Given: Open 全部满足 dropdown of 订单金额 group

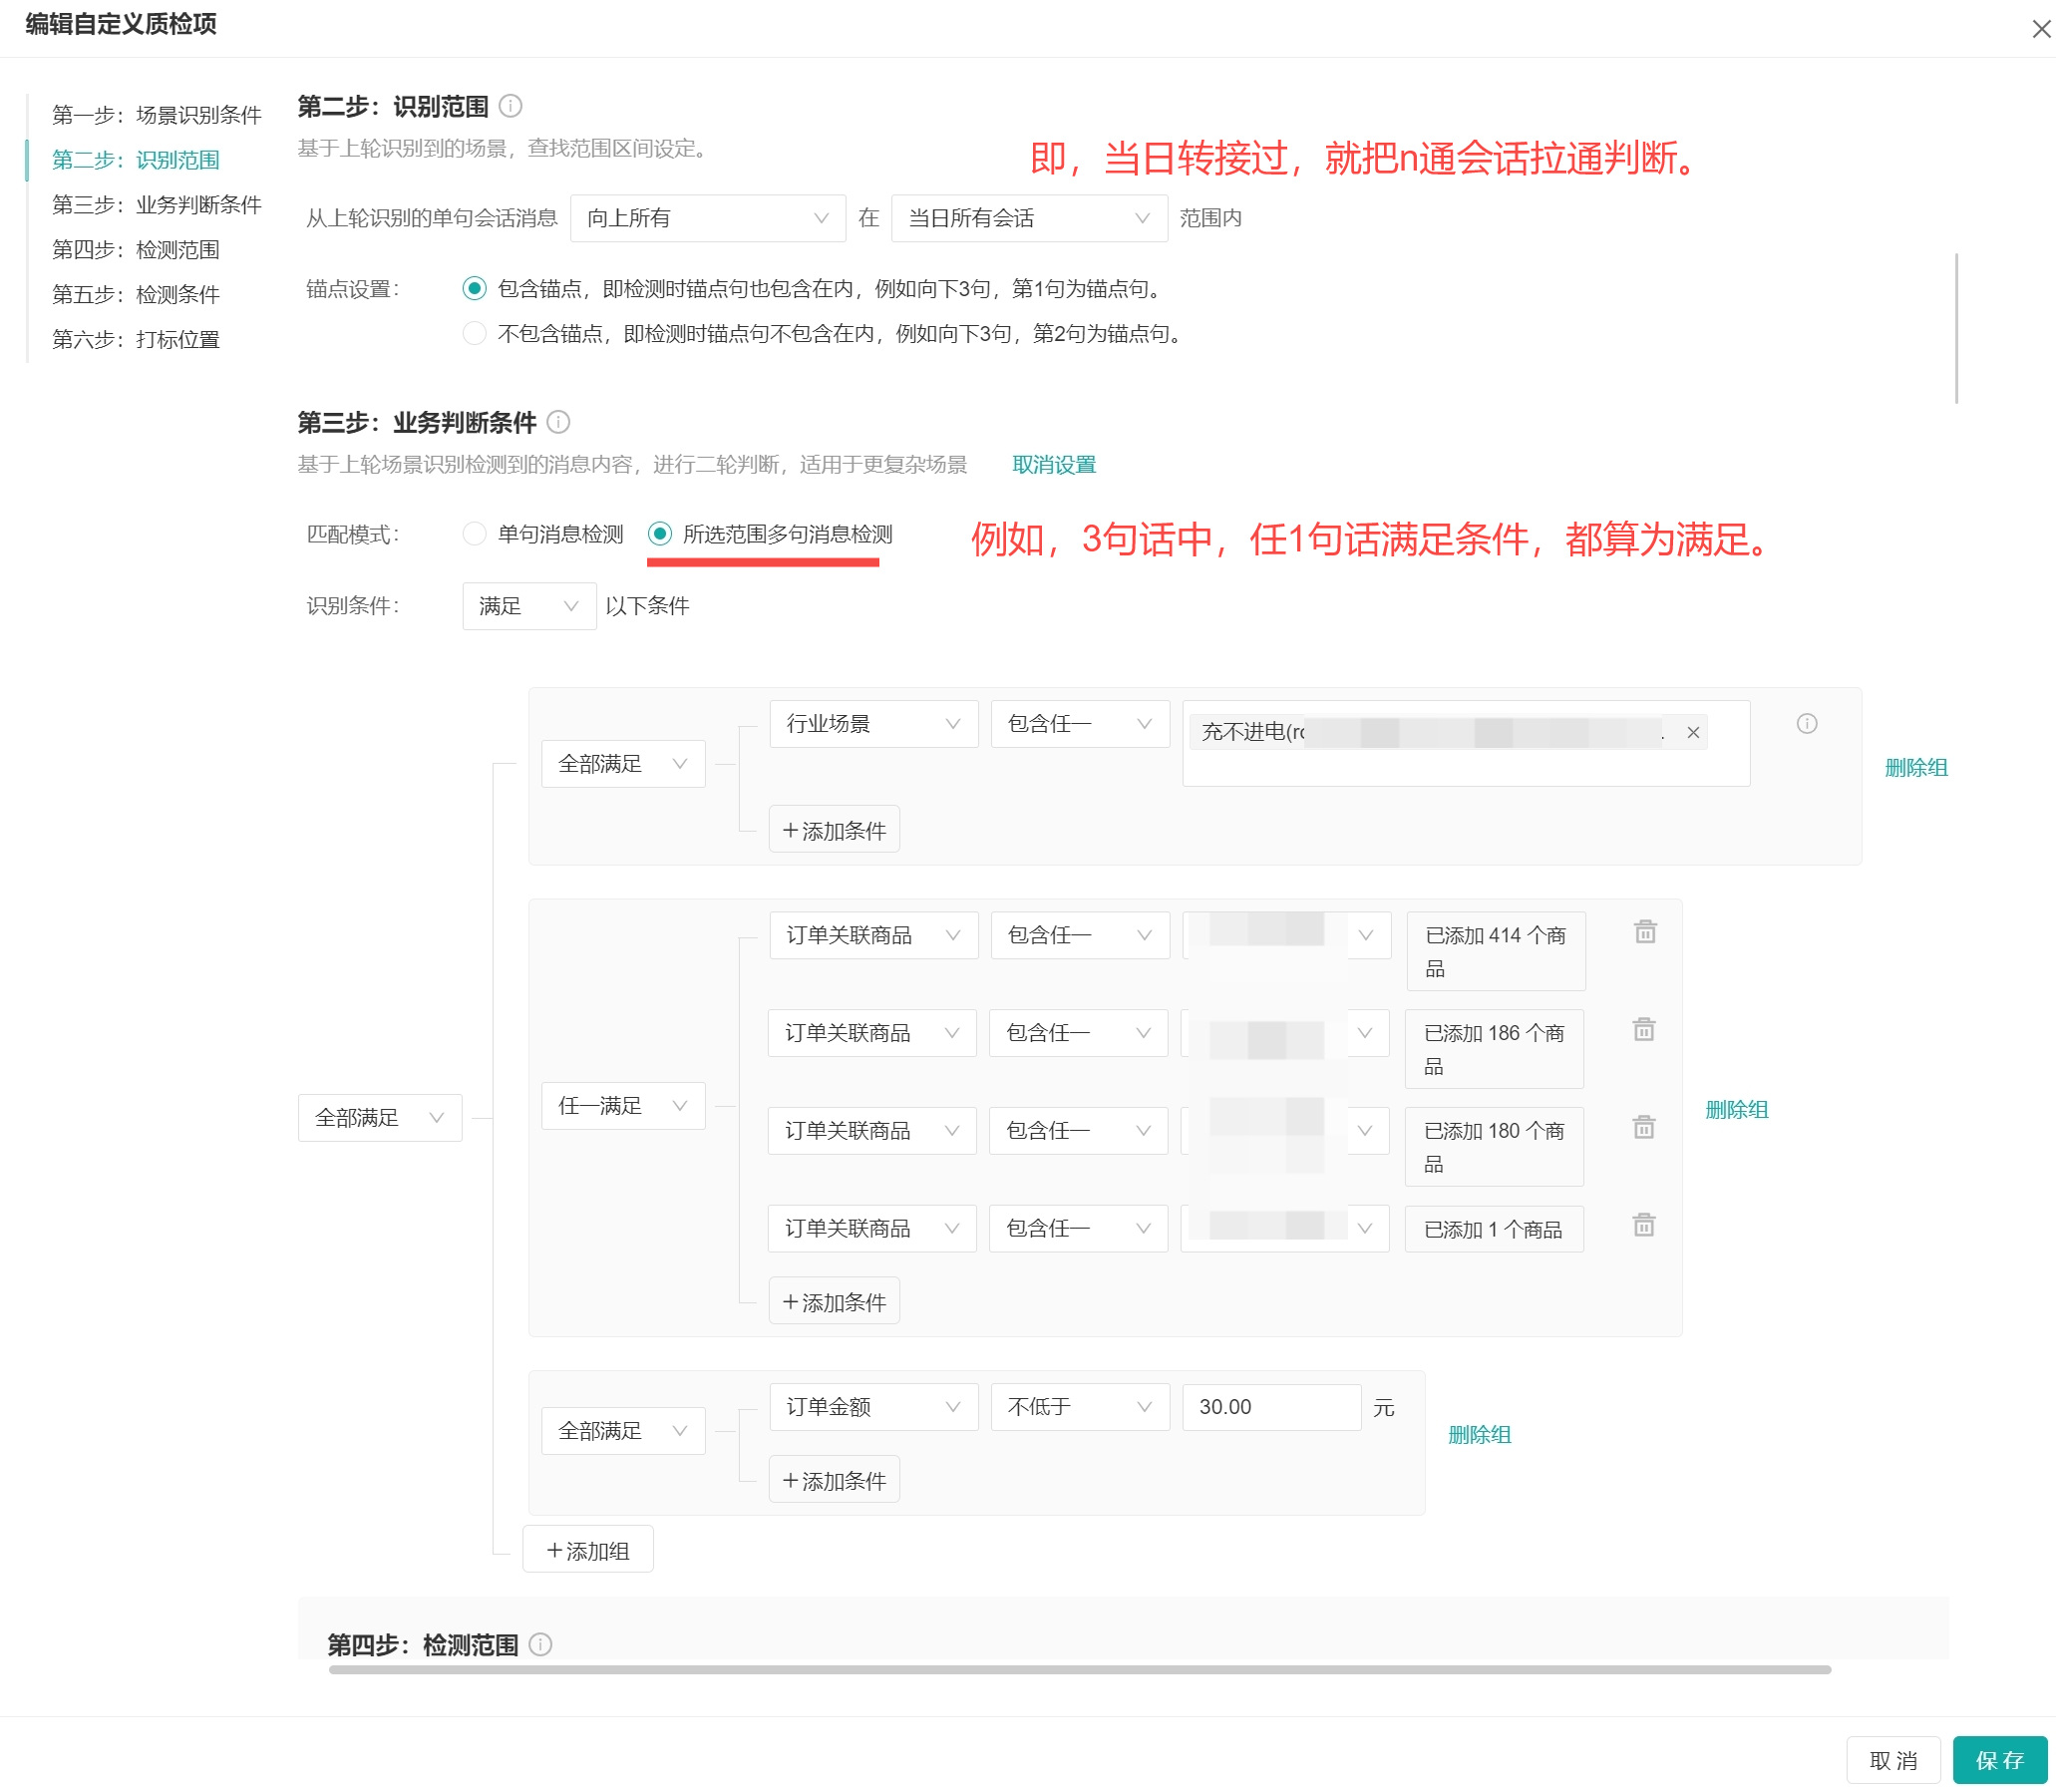Looking at the screenshot, I should pyautogui.click(x=623, y=1431).
